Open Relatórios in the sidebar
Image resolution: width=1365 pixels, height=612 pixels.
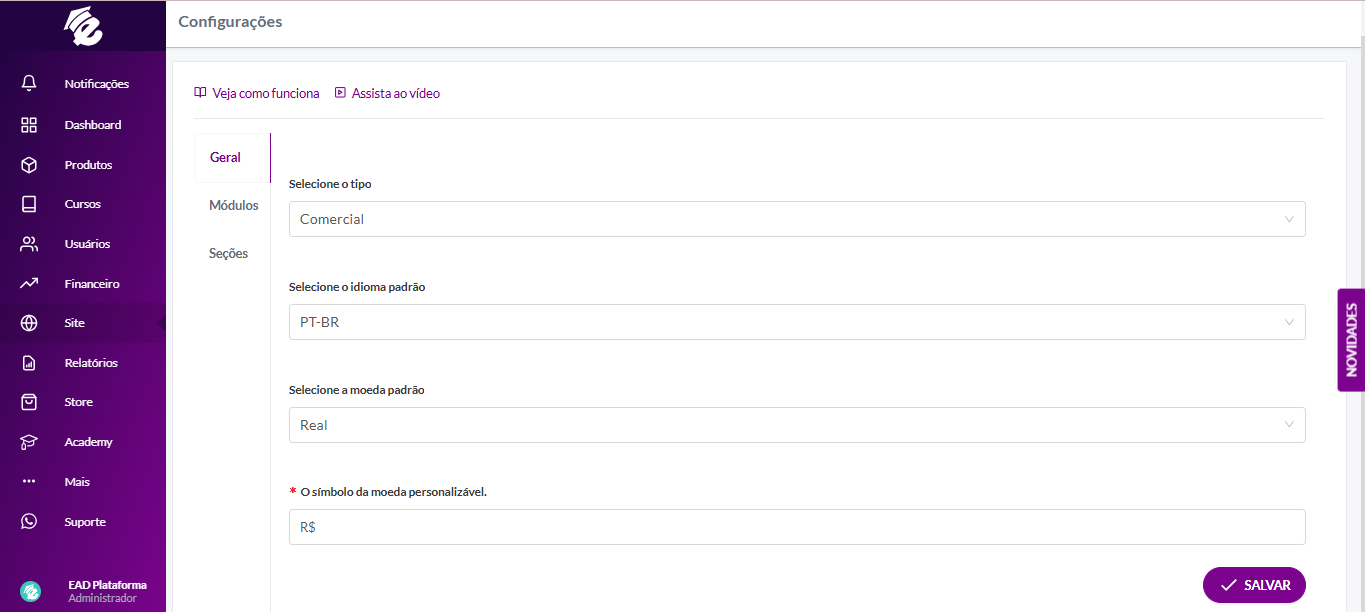(x=91, y=363)
